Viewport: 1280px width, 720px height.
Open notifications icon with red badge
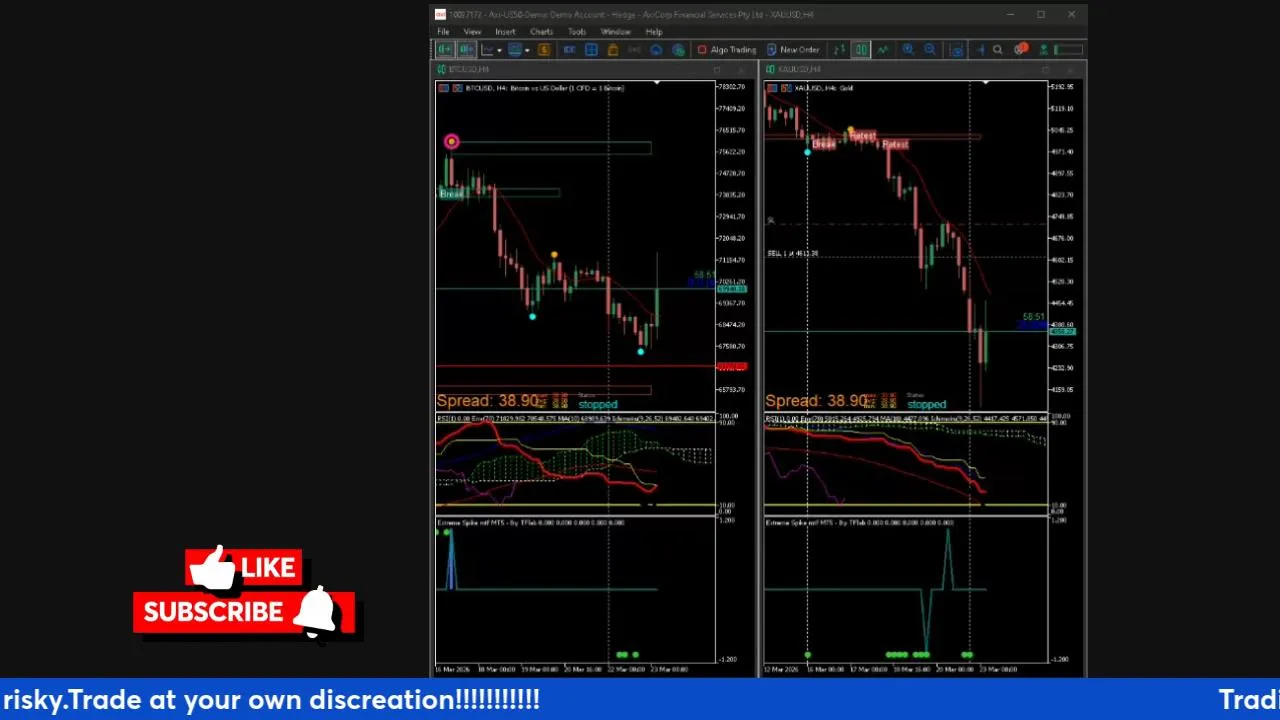tap(1020, 50)
